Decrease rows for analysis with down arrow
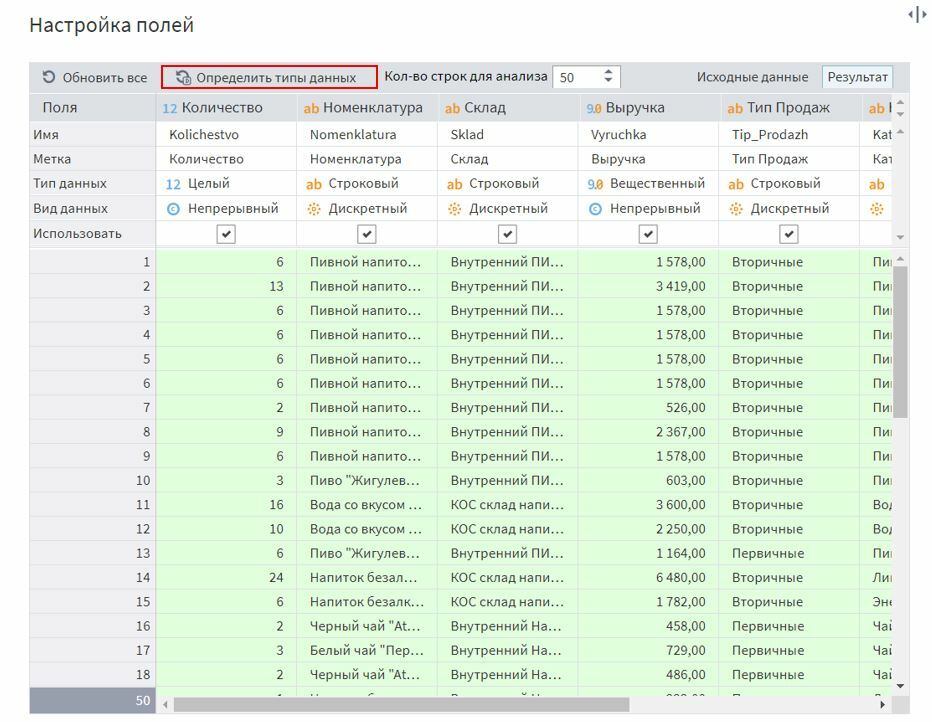The width and height of the screenshot is (932, 722). click(x=608, y=81)
